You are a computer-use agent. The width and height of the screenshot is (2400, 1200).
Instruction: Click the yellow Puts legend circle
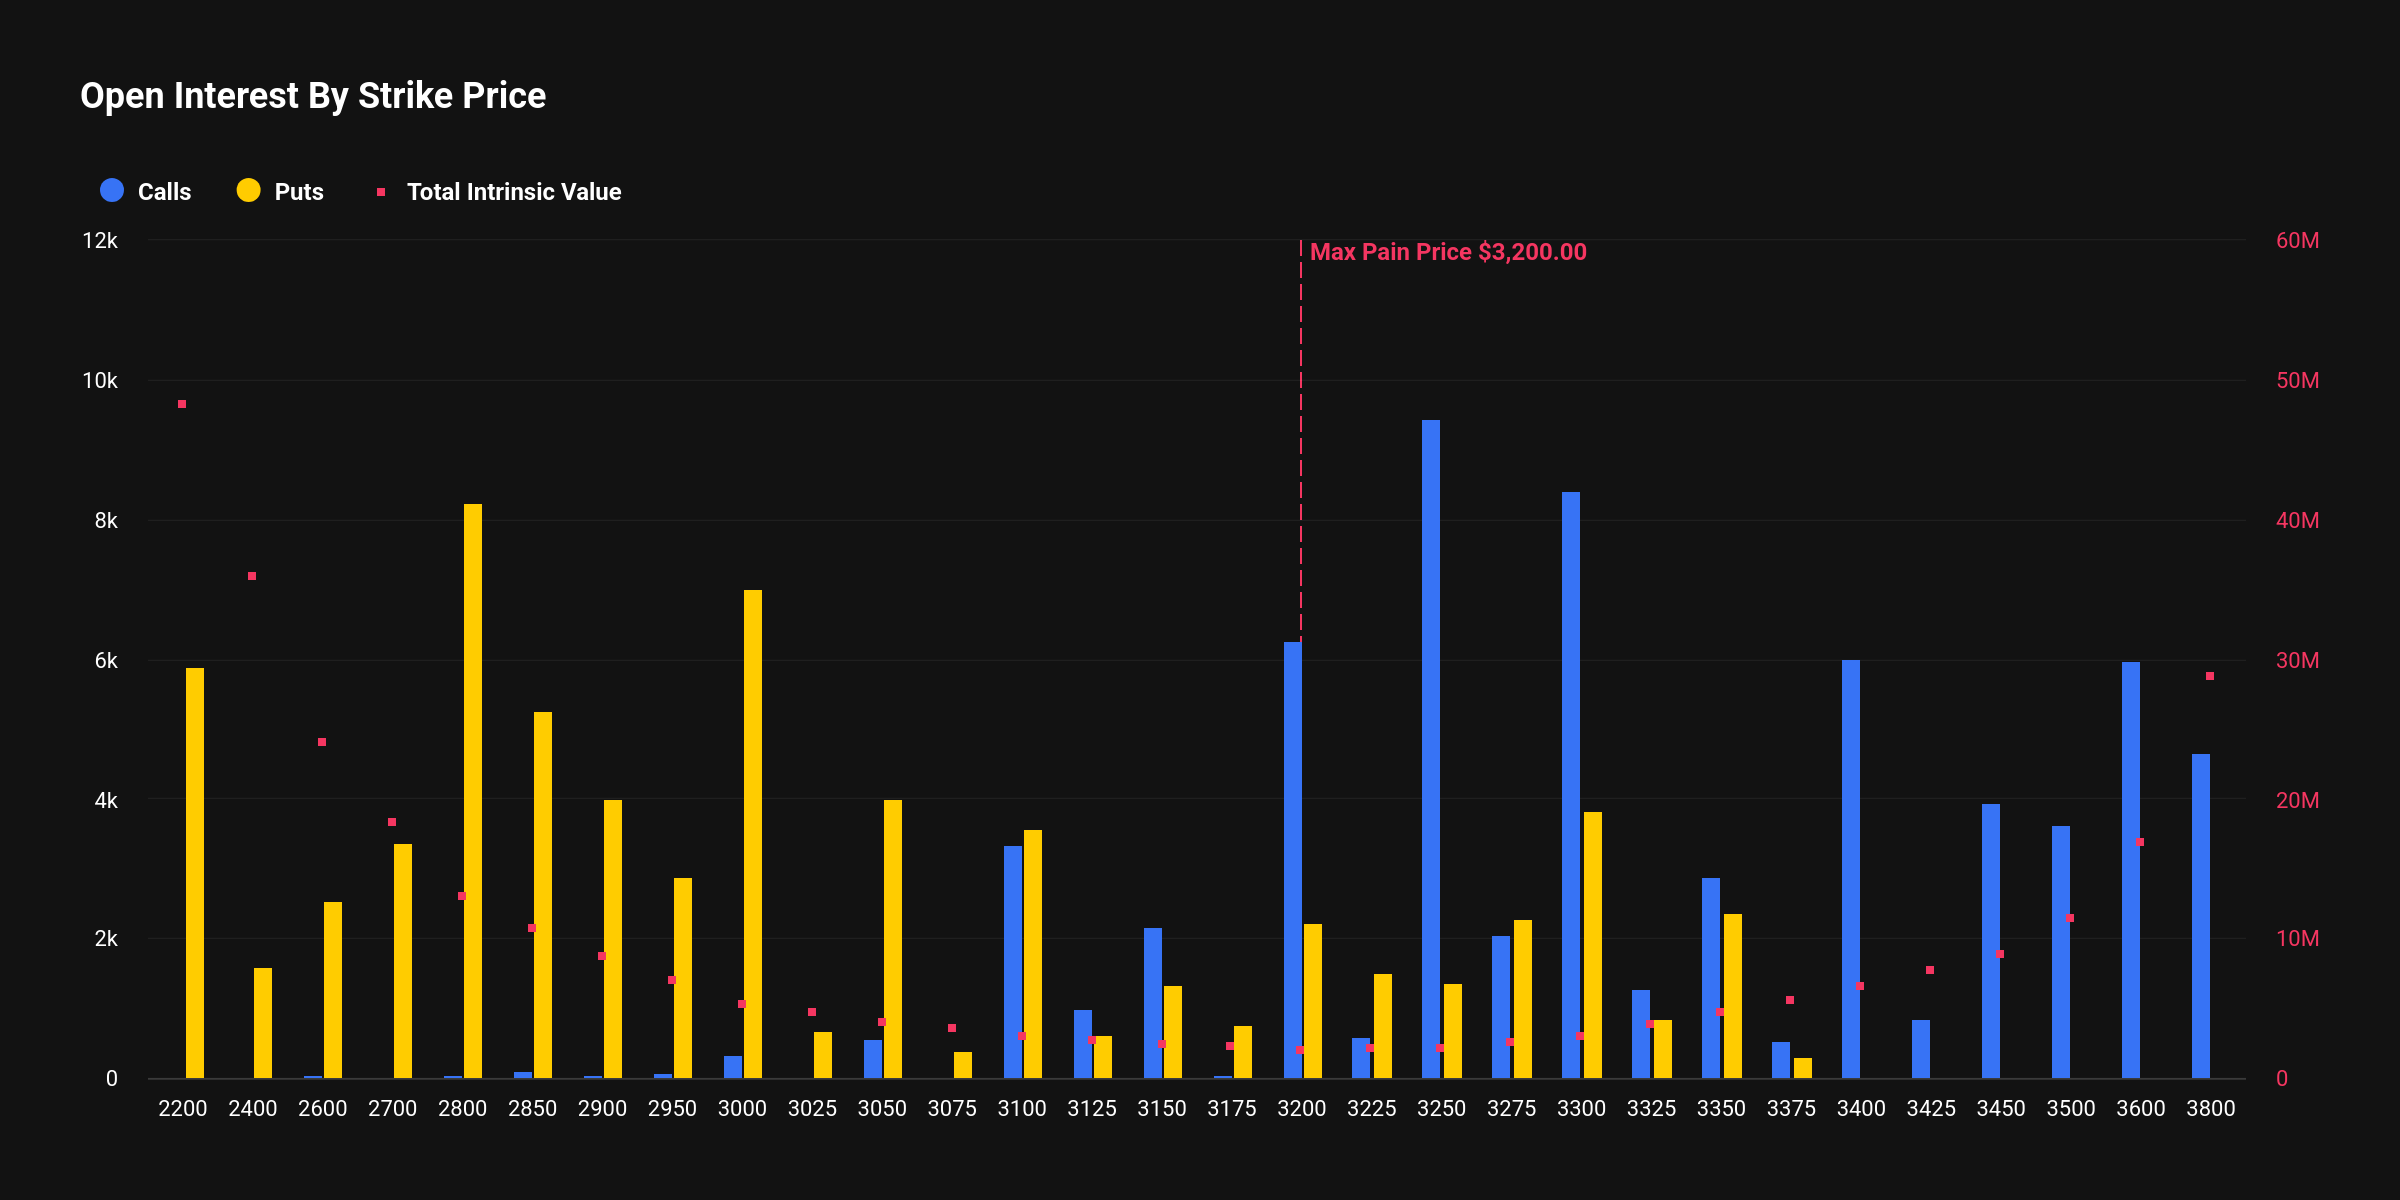(248, 191)
